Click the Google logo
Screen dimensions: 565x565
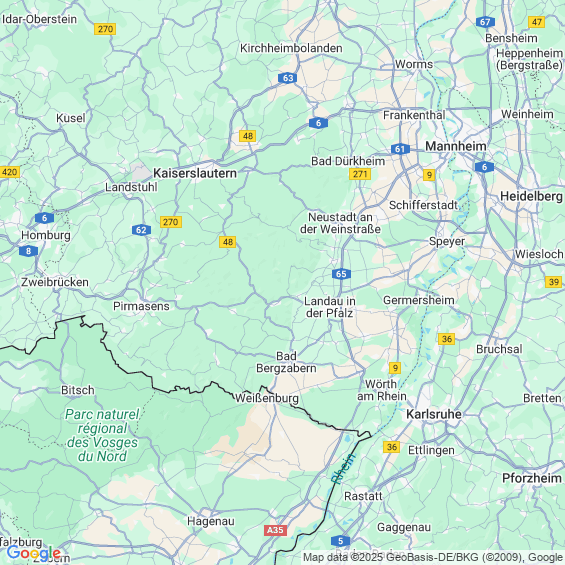(x=34, y=553)
